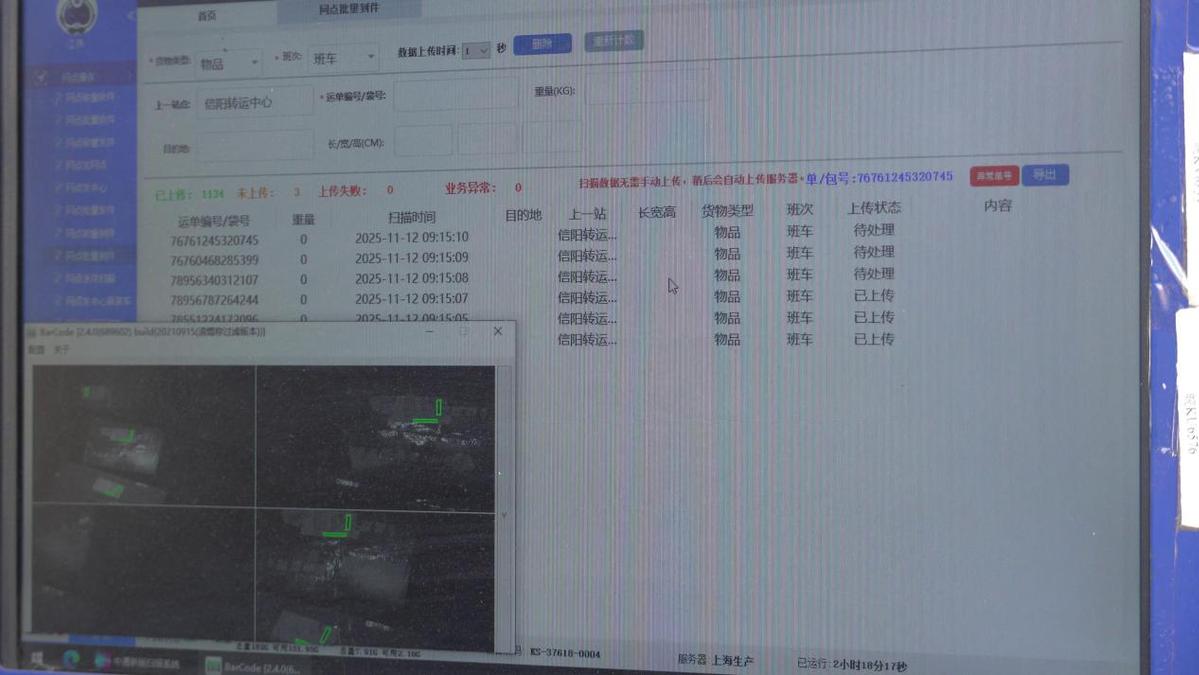Select the row with waybill 78956340312107
The height and width of the screenshot is (675, 1199).
point(214,280)
